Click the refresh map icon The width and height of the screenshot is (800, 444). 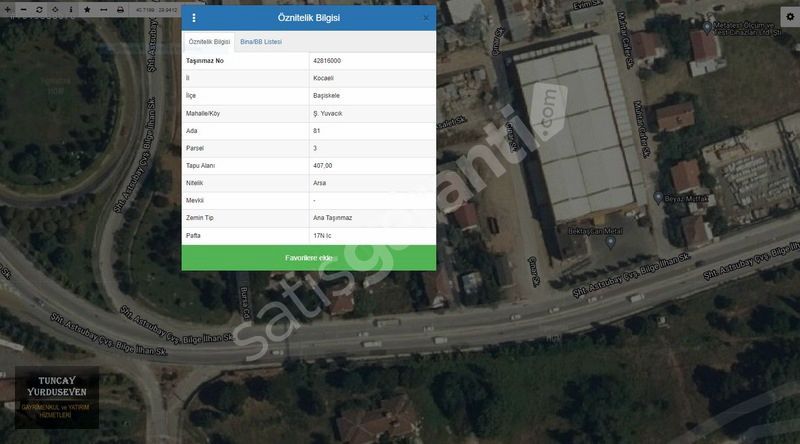click(38, 9)
